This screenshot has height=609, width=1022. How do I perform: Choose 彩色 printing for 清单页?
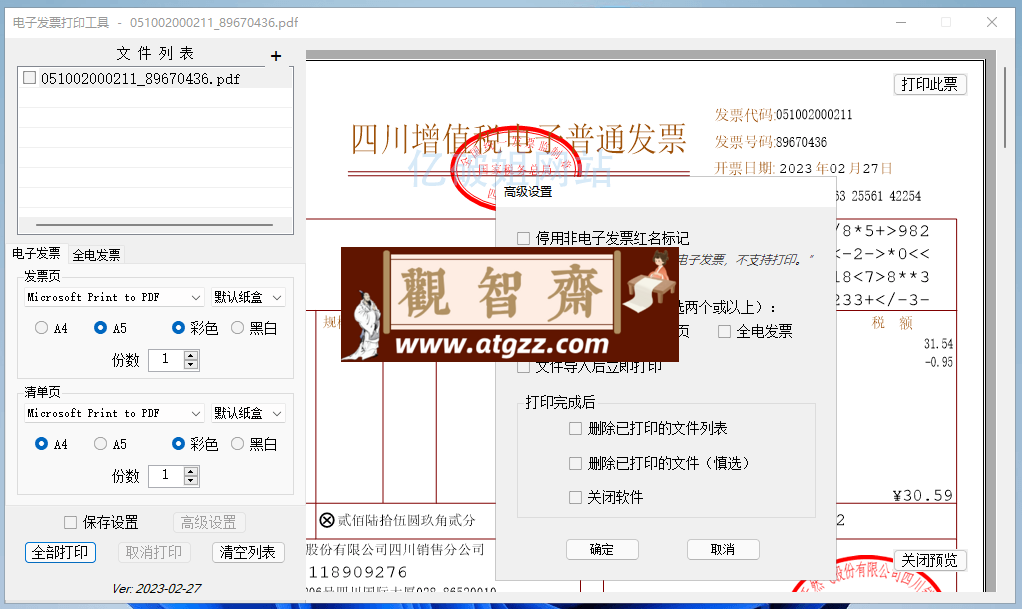(178, 444)
